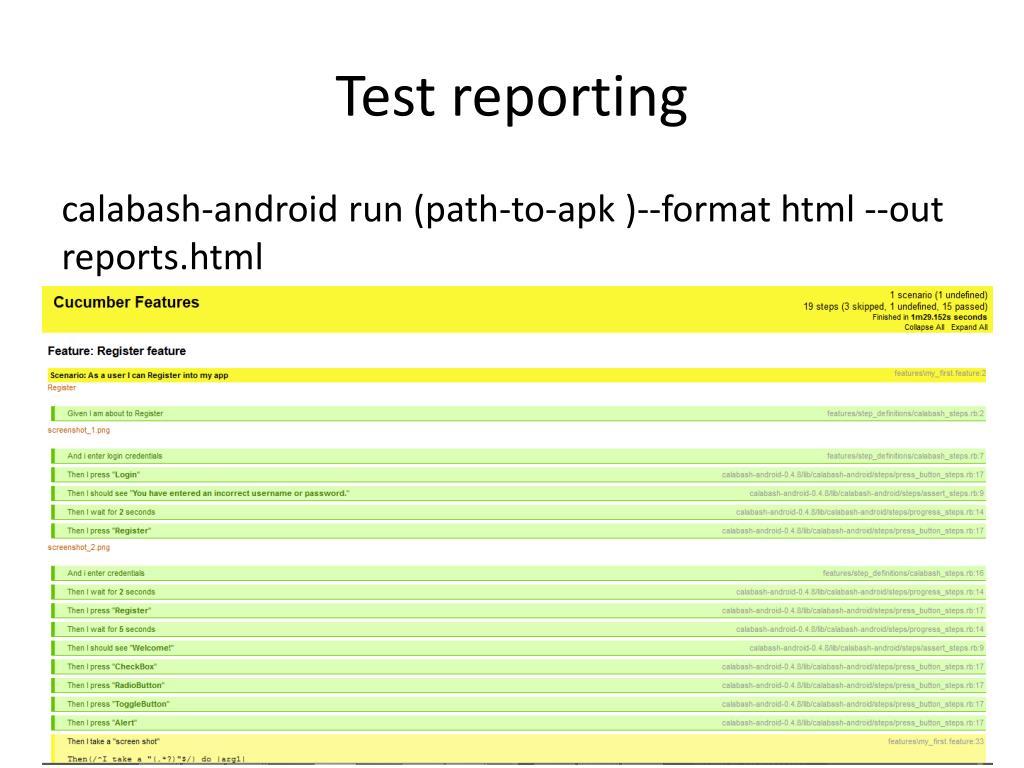Click file path in press "ToggleButton" row

tap(853, 704)
